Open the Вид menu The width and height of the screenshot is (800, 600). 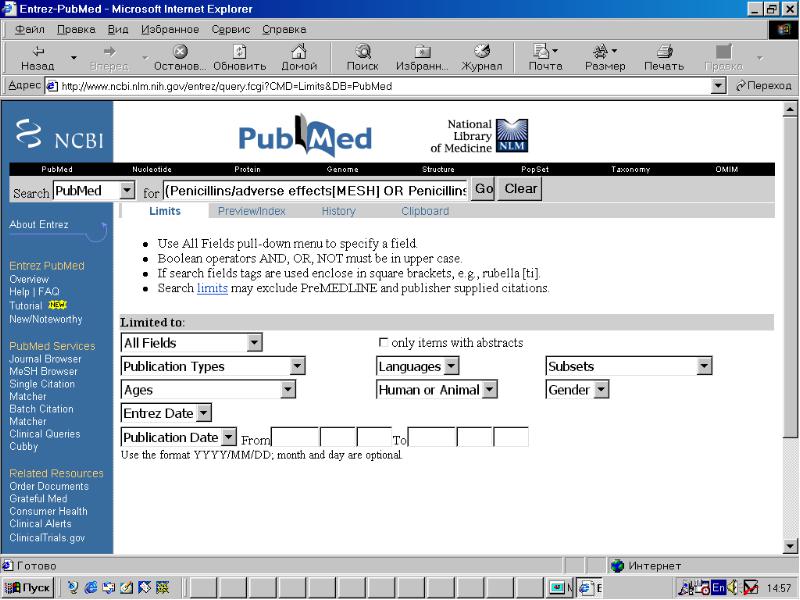coord(118,29)
